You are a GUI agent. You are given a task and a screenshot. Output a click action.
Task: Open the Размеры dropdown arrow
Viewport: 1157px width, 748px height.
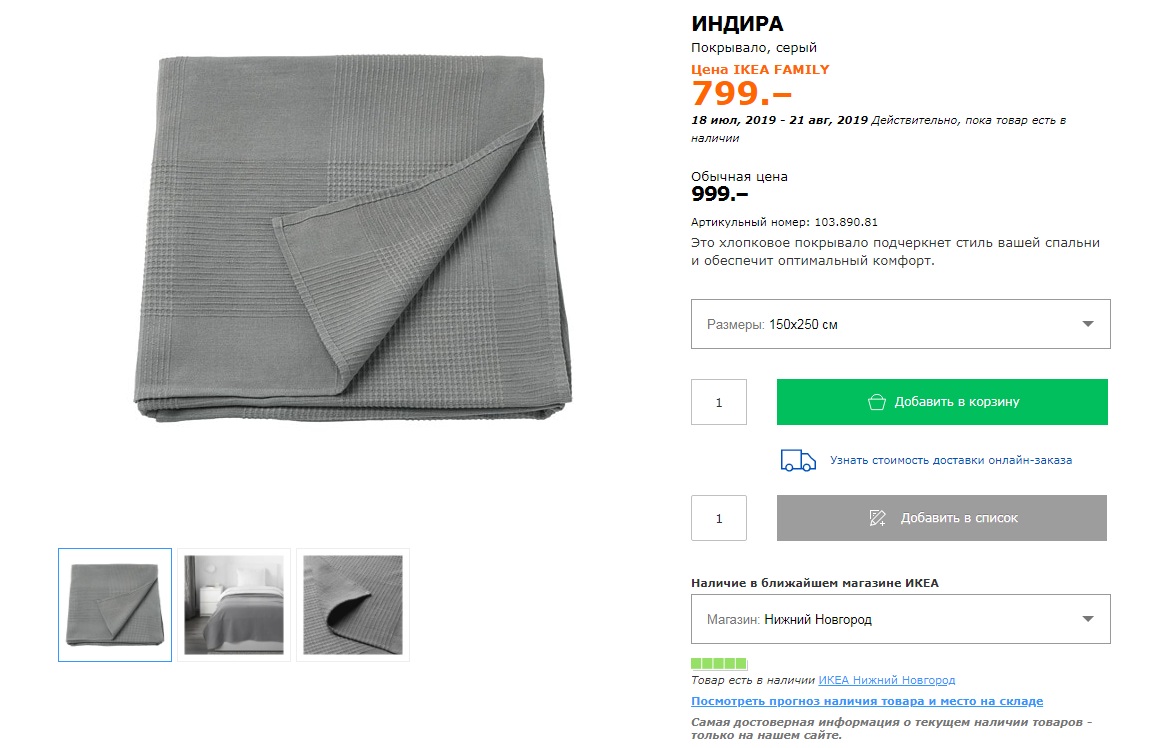(1087, 324)
